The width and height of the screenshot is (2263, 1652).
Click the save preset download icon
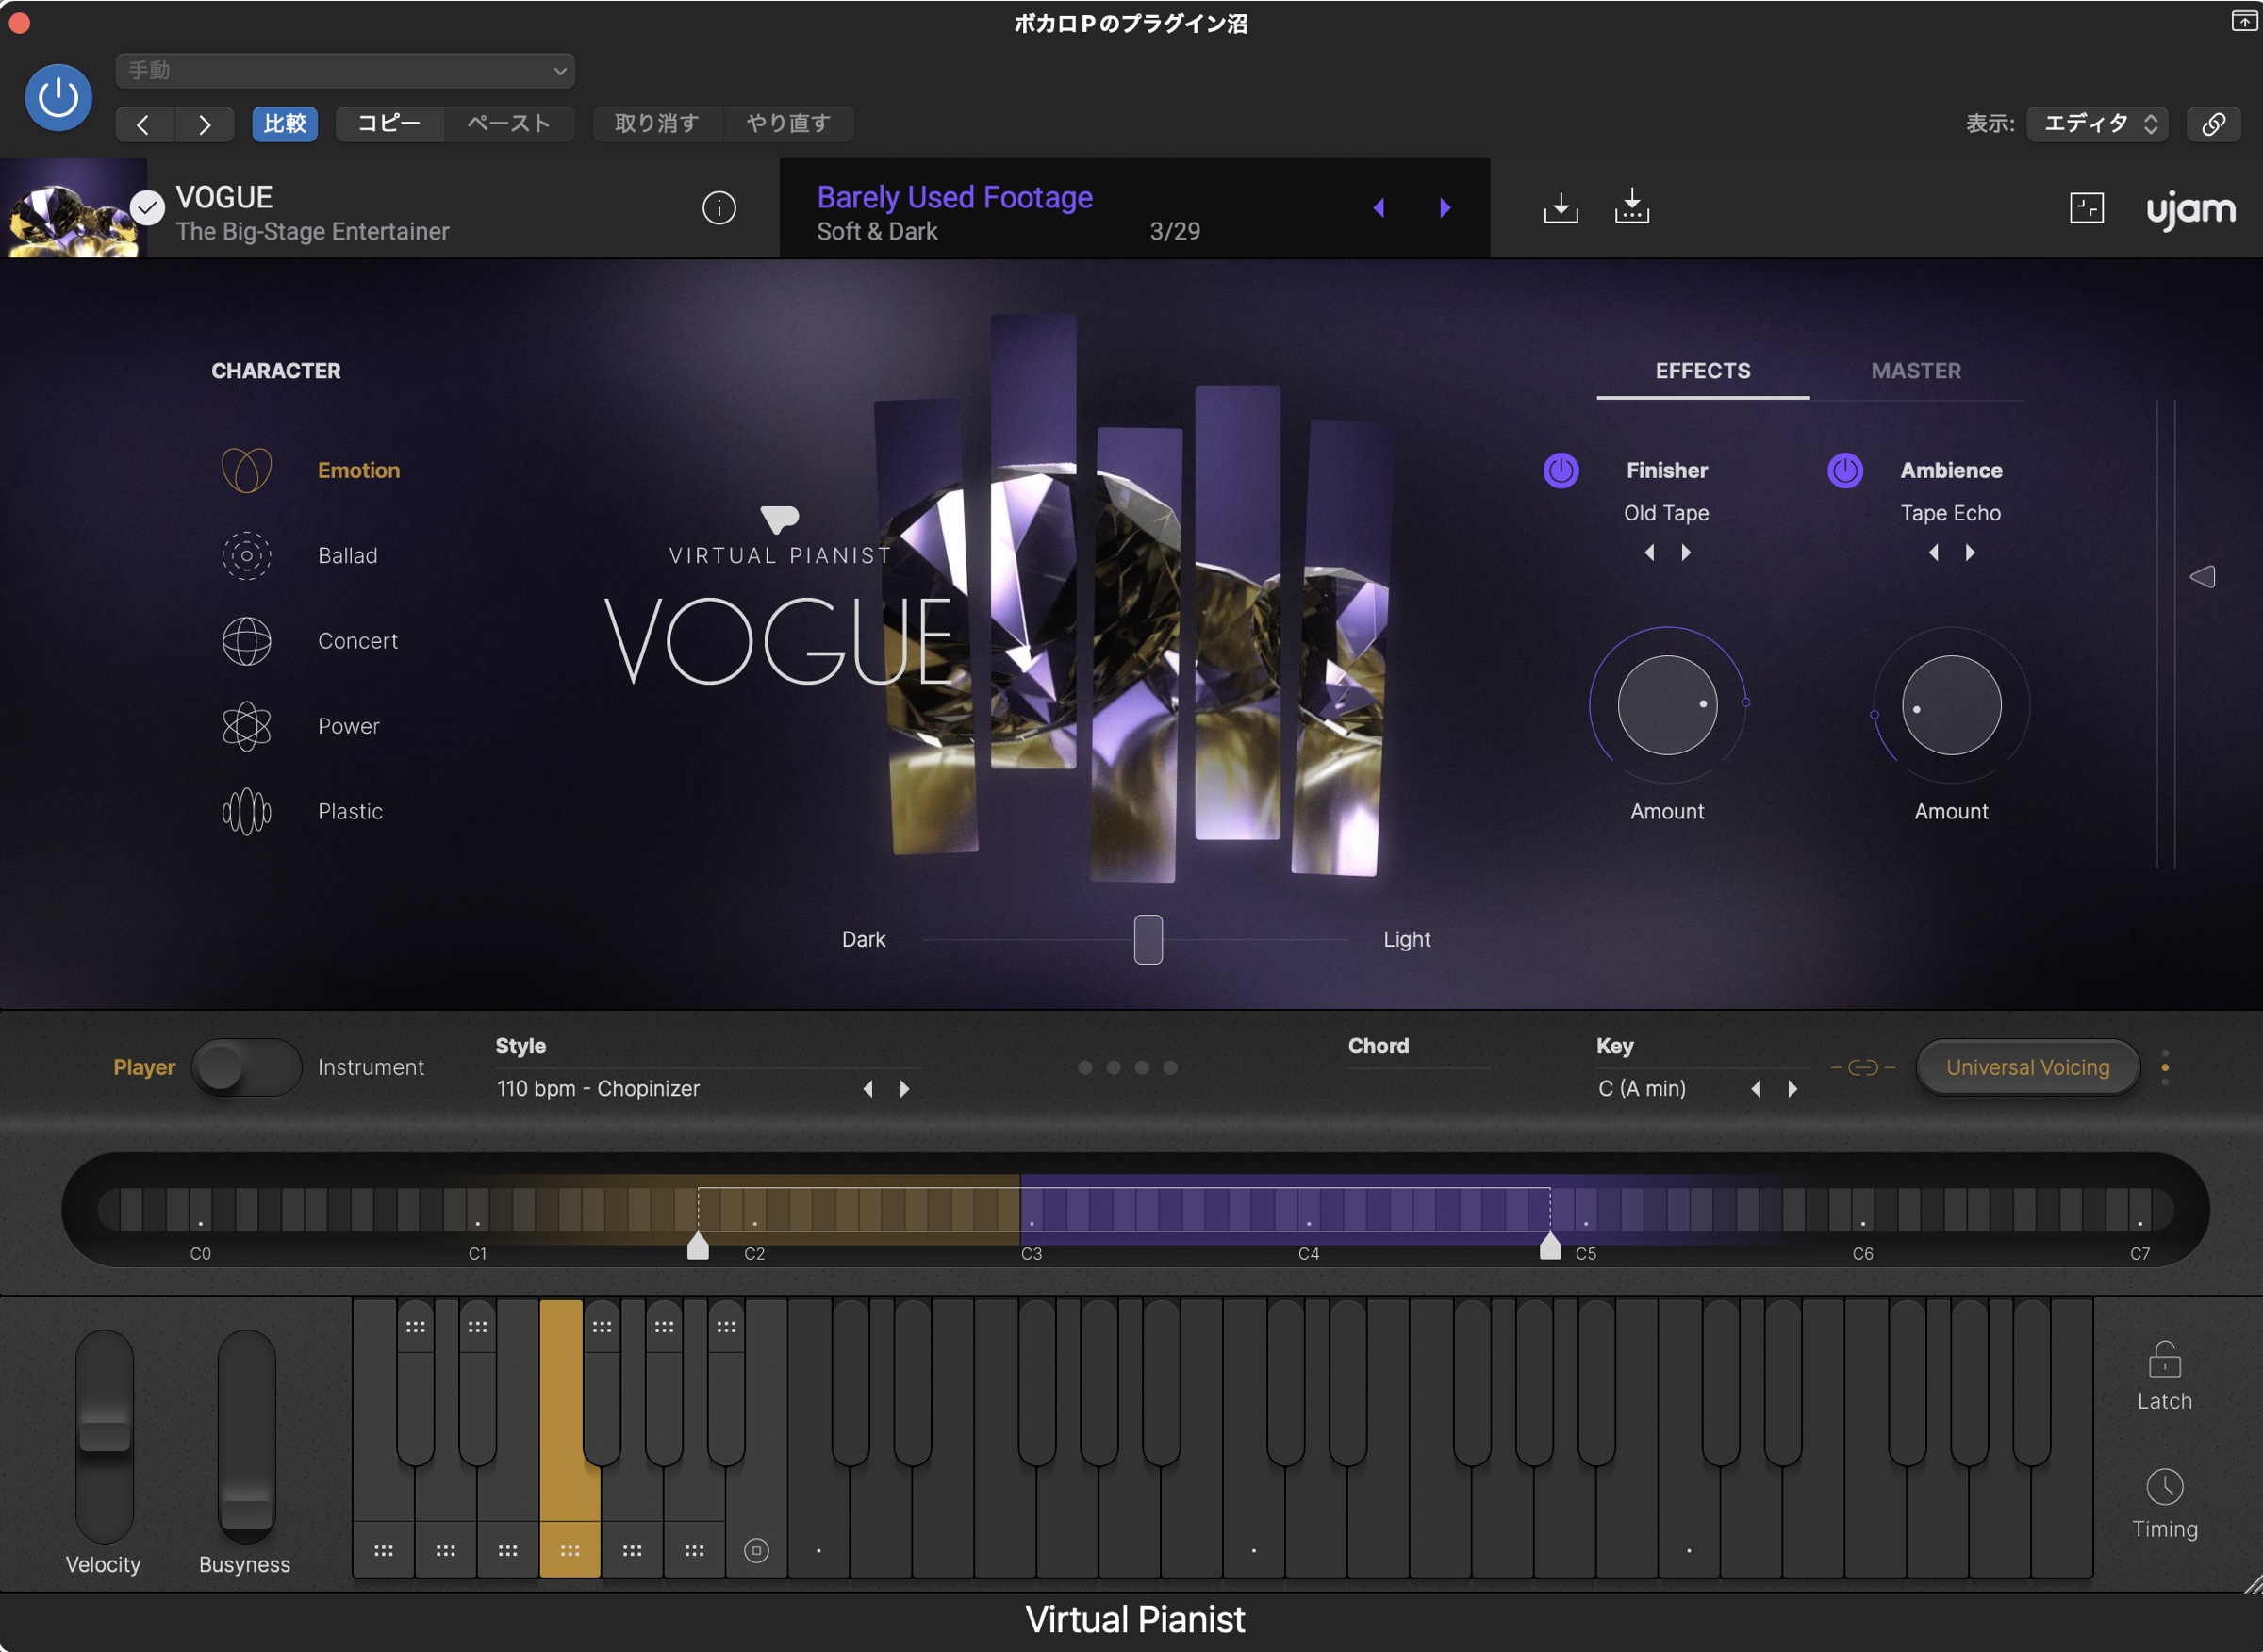1560,207
